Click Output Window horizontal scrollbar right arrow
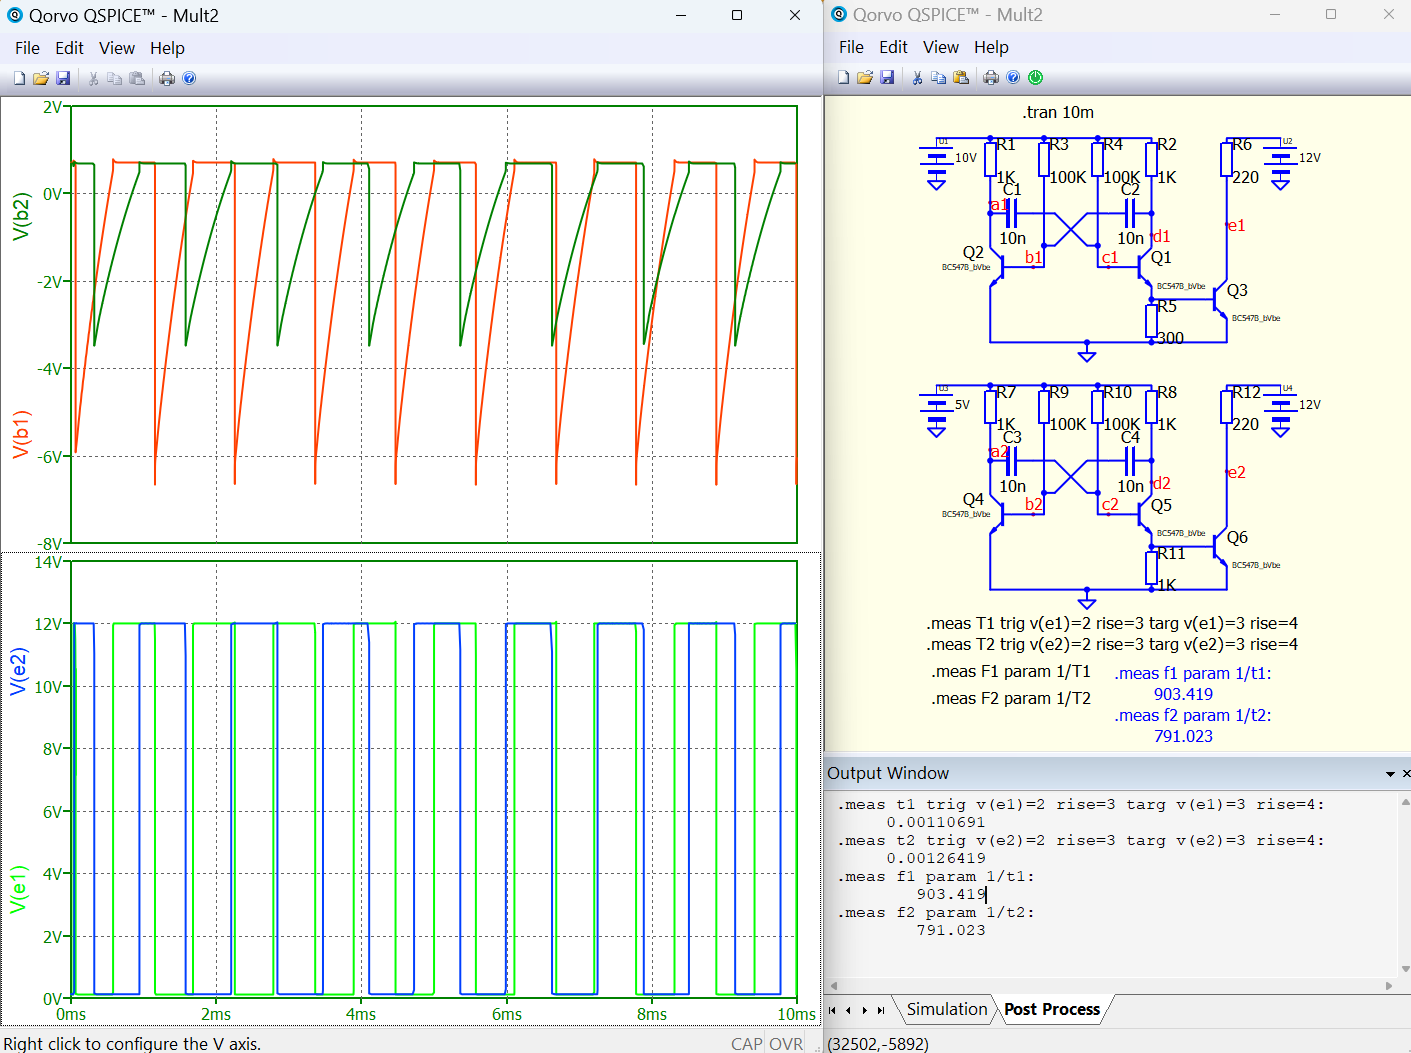 (x=1388, y=985)
